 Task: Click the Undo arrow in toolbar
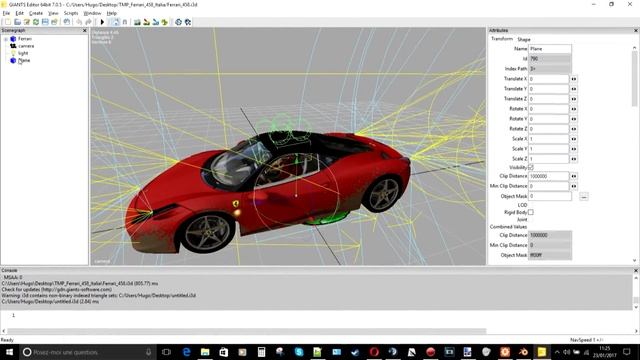pos(79,22)
